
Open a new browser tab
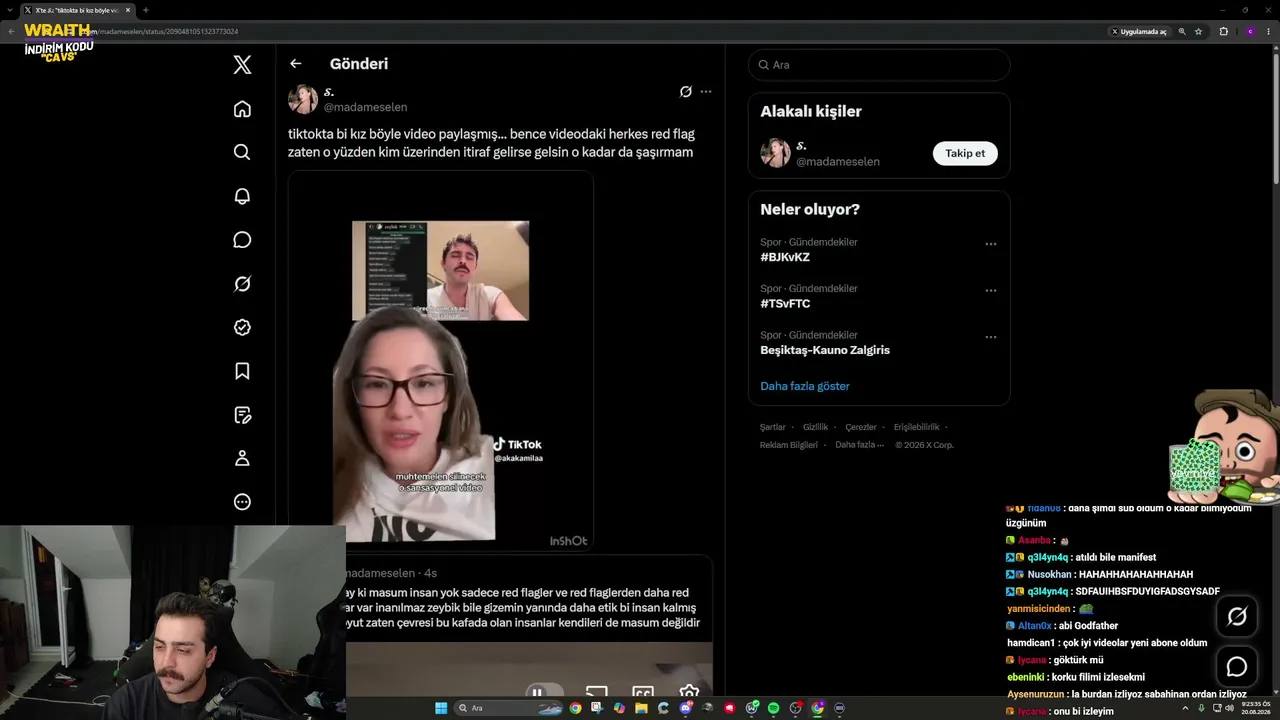(145, 10)
